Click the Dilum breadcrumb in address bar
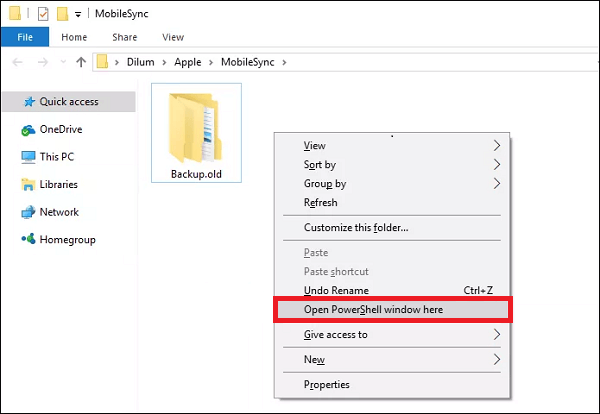The image size is (600, 414). (x=141, y=62)
